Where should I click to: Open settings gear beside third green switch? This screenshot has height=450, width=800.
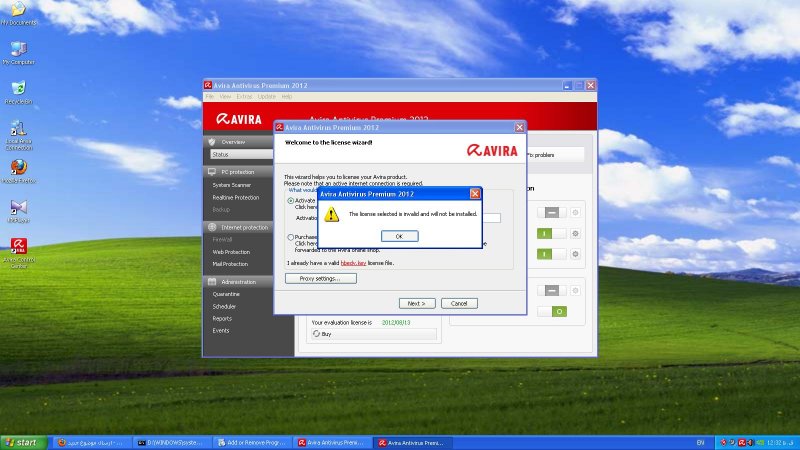575,254
